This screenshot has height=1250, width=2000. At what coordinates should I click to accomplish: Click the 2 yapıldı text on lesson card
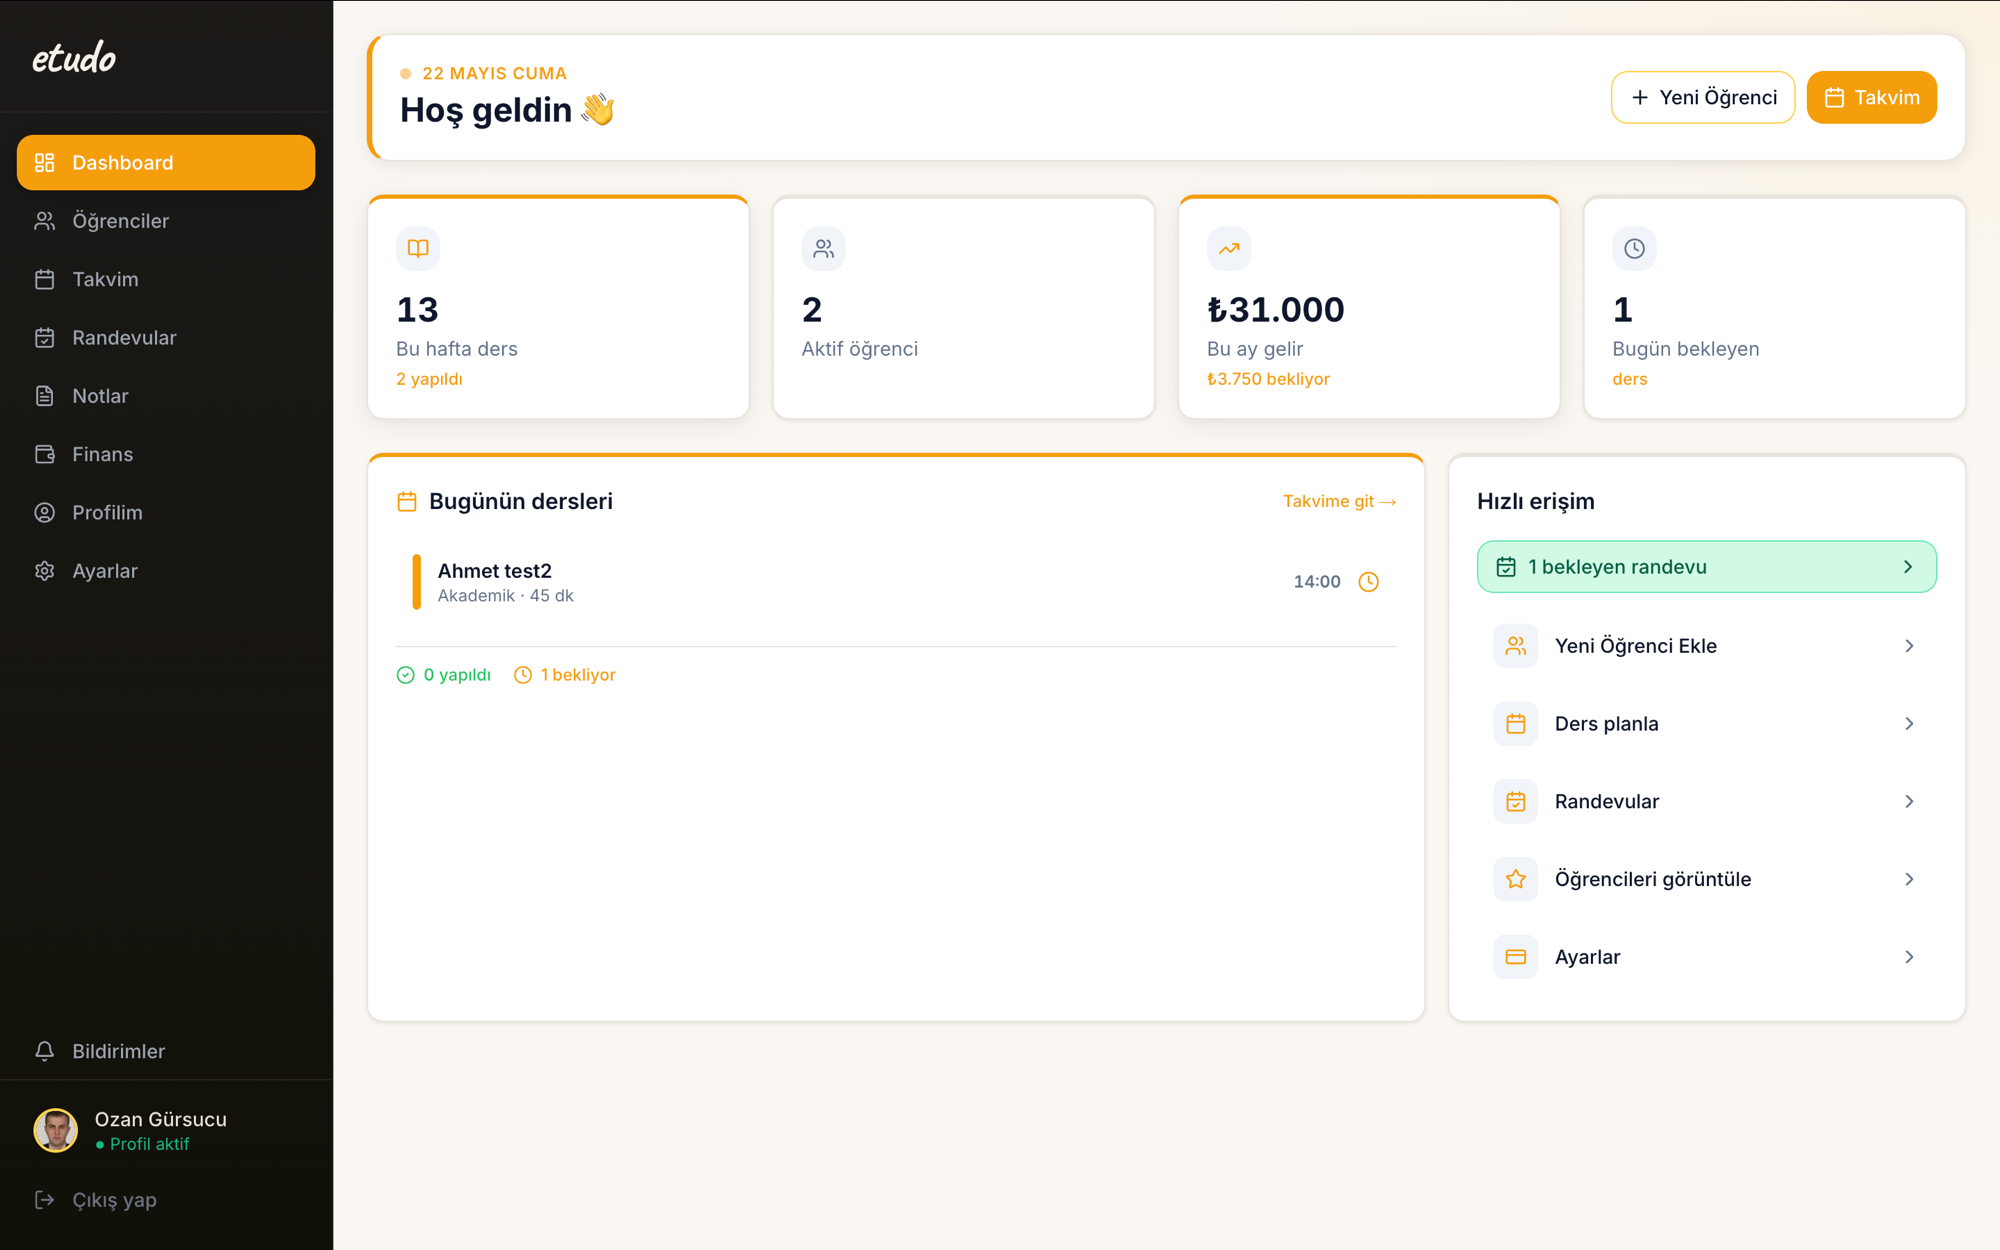coord(429,379)
